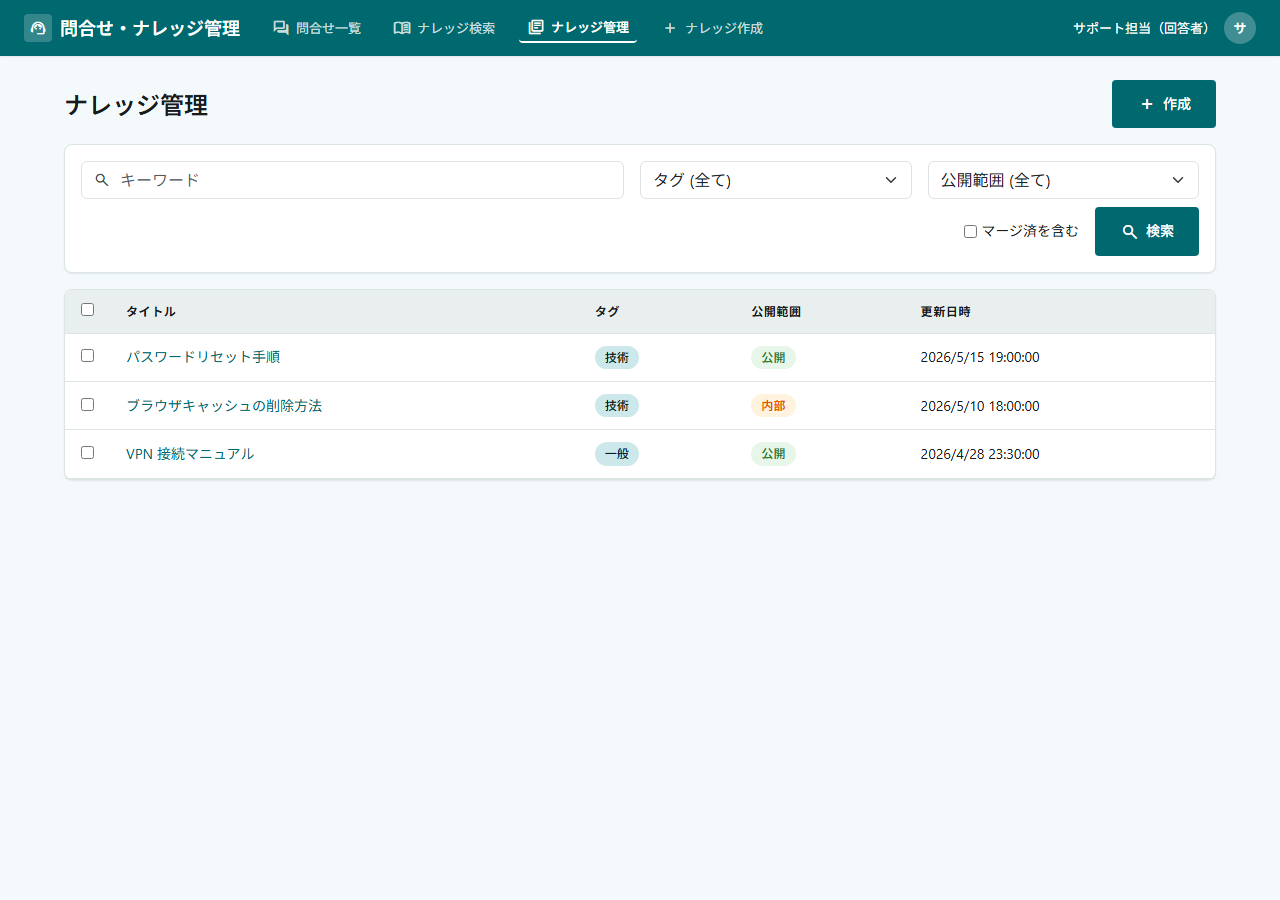Open the タグ (全て) dropdown
This screenshot has height=900, width=1280.
tap(776, 180)
